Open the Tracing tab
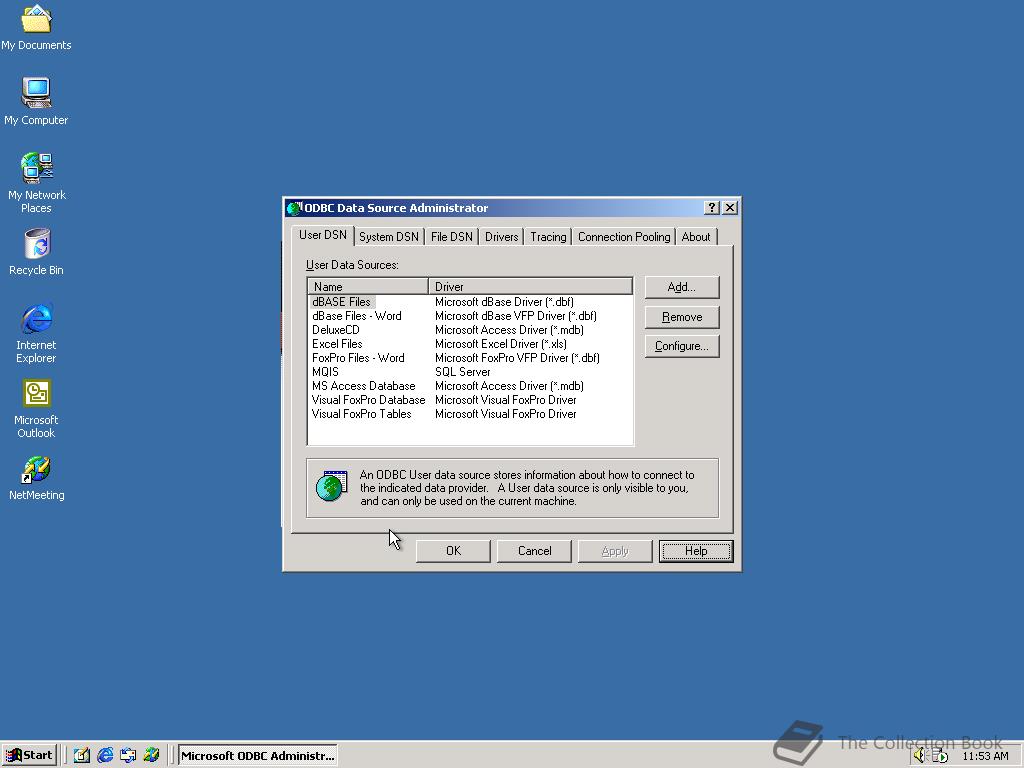1024x768 pixels. pos(548,237)
